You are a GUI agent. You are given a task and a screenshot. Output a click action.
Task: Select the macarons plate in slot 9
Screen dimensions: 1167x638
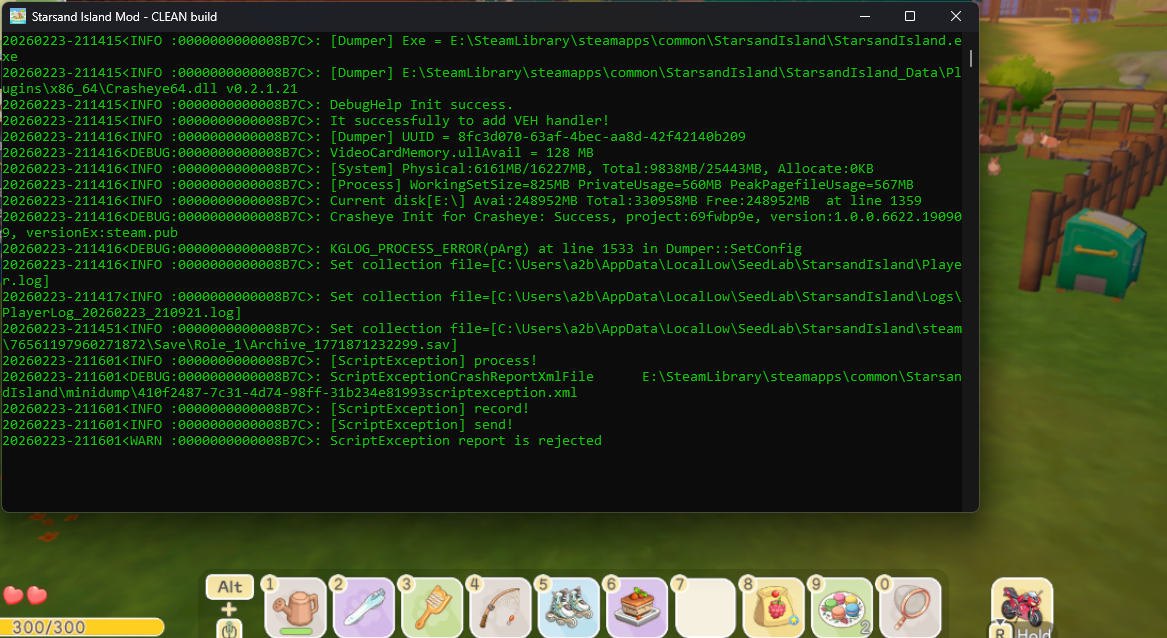[842, 607]
